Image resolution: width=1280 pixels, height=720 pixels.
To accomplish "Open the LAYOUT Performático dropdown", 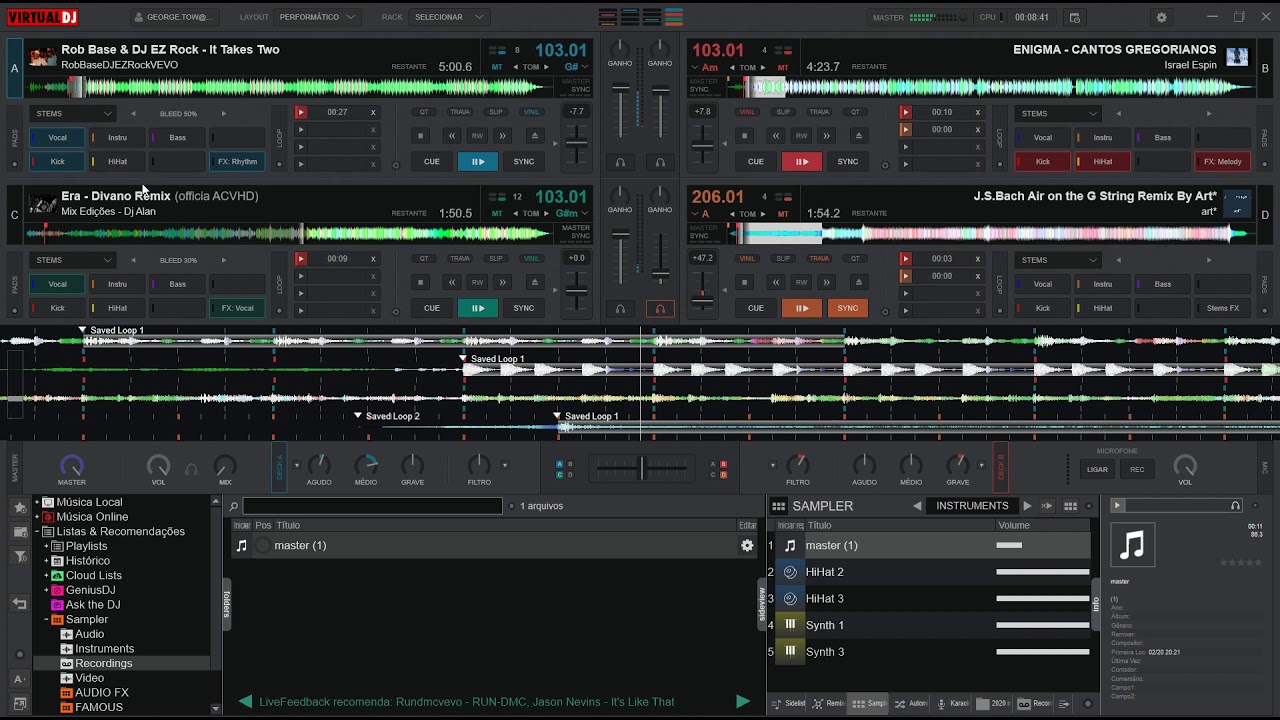I will tap(319, 17).
